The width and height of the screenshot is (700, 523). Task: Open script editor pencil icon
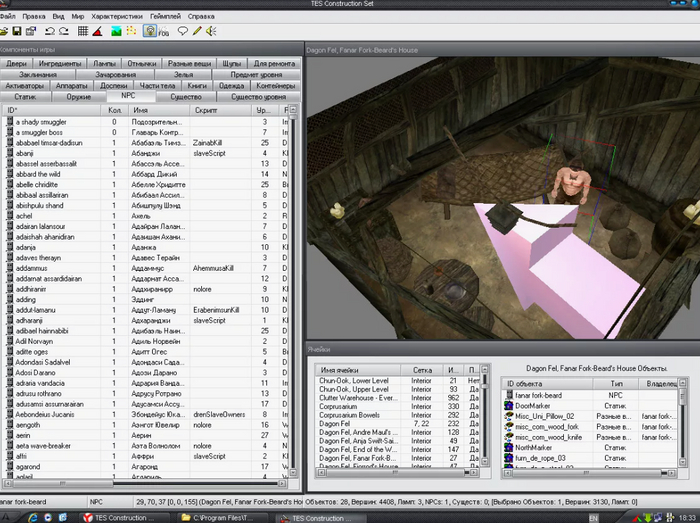[x=197, y=31]
